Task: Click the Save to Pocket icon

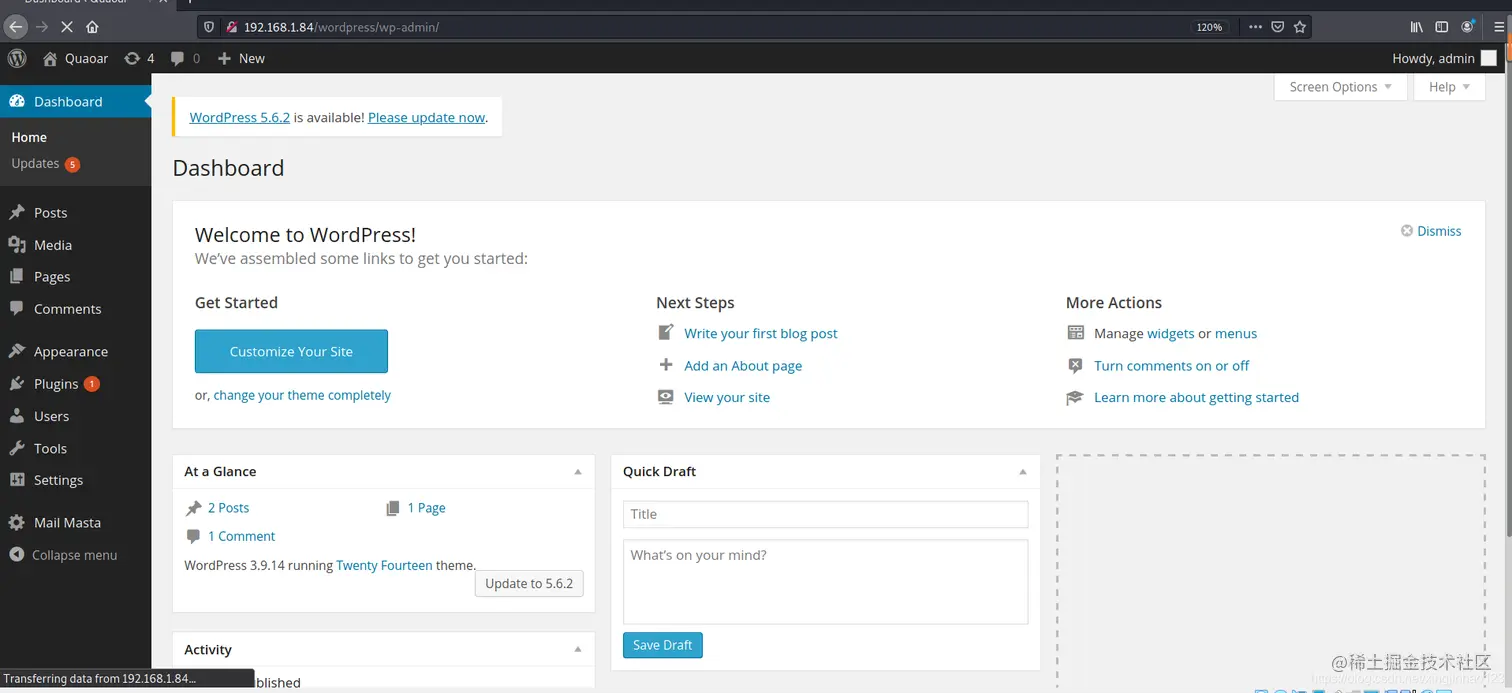Action: [x=1277, y=27]
